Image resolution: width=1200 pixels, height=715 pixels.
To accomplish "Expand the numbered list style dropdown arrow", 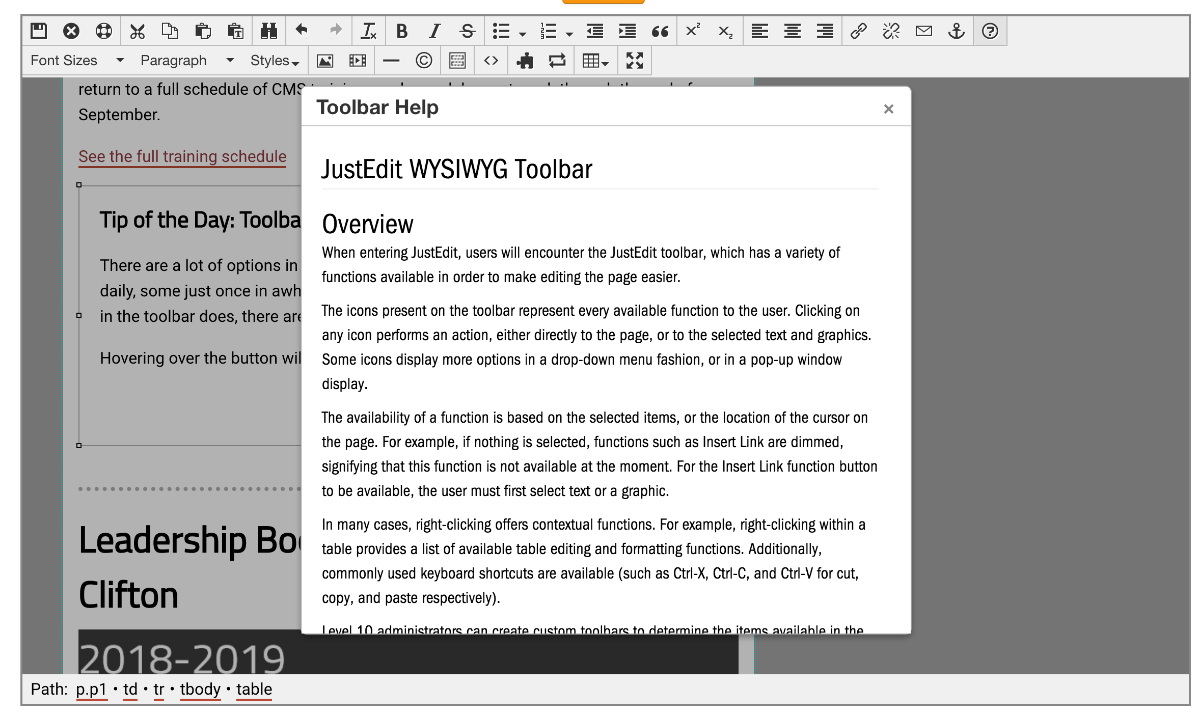I will click(568, 33).
